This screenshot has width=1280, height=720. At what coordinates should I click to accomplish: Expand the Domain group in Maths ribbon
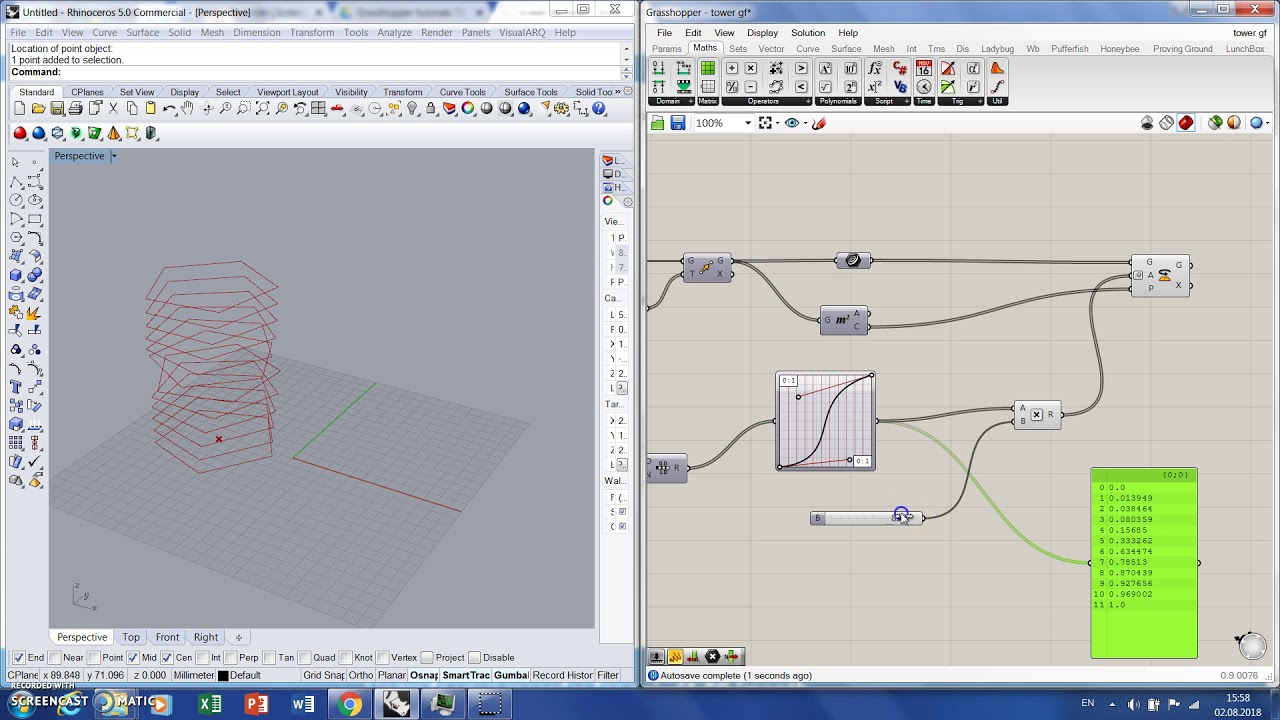click(x=691, y=101)
